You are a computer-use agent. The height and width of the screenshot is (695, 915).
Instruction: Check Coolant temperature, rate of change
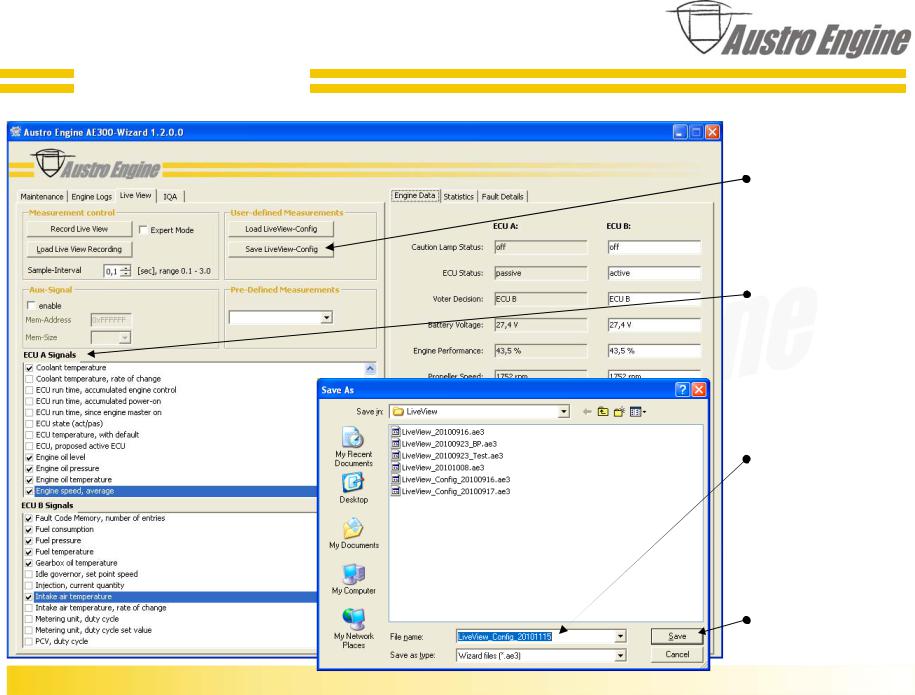coord(29,379)
